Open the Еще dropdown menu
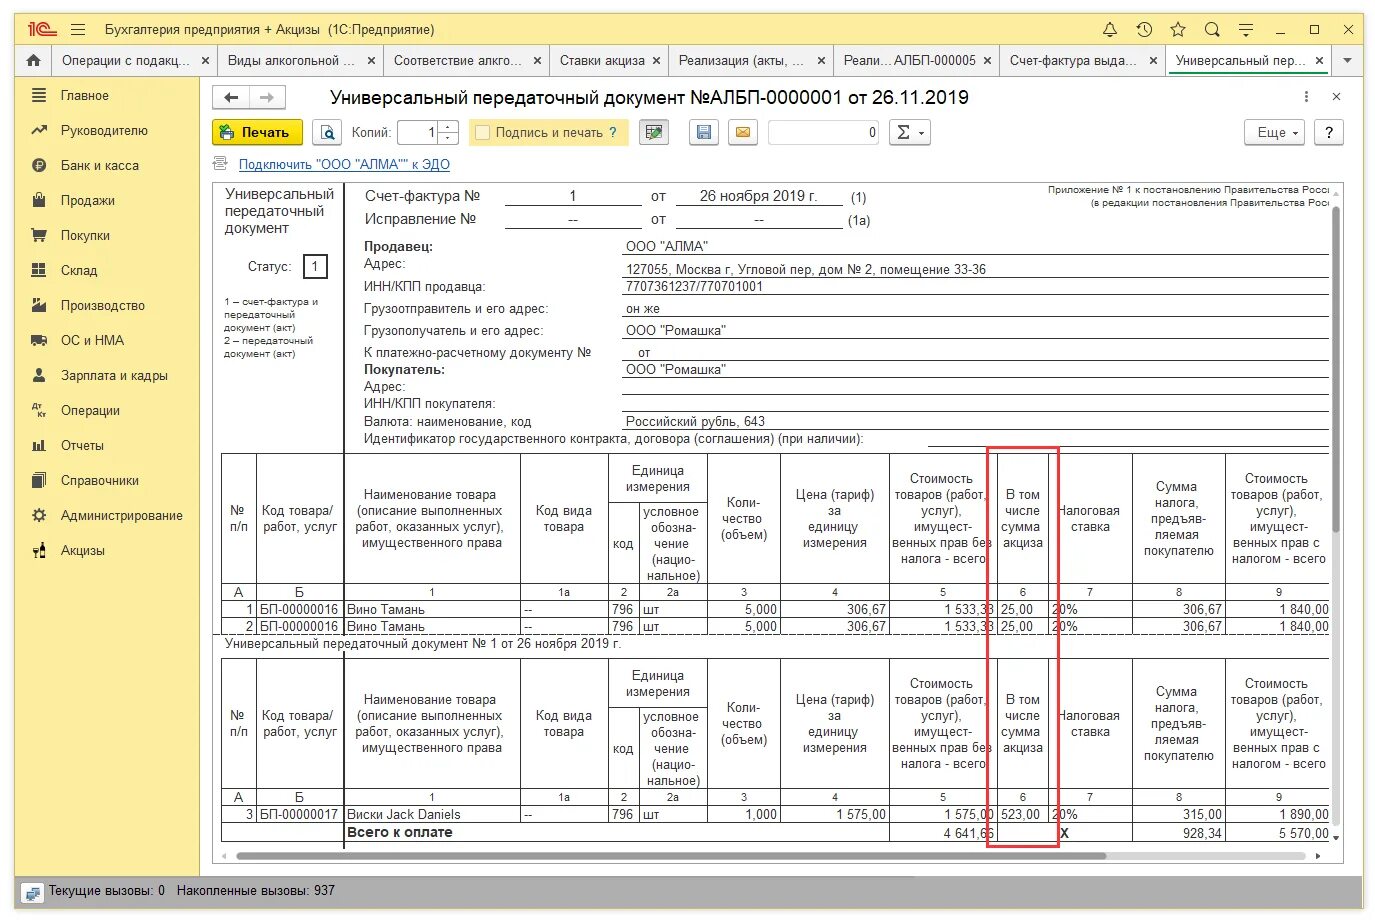 click(x=1275, y=132)
